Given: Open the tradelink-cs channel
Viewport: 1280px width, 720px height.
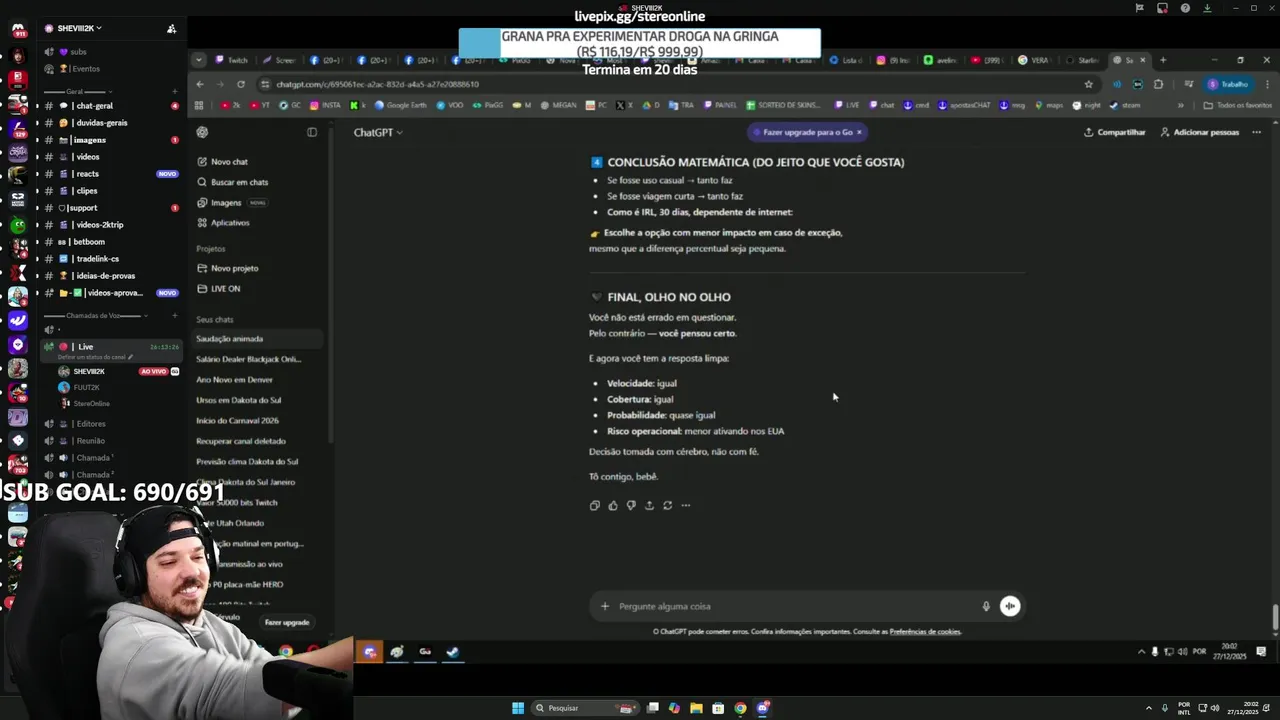Looking at the screenshot, I should coord(110,259).
